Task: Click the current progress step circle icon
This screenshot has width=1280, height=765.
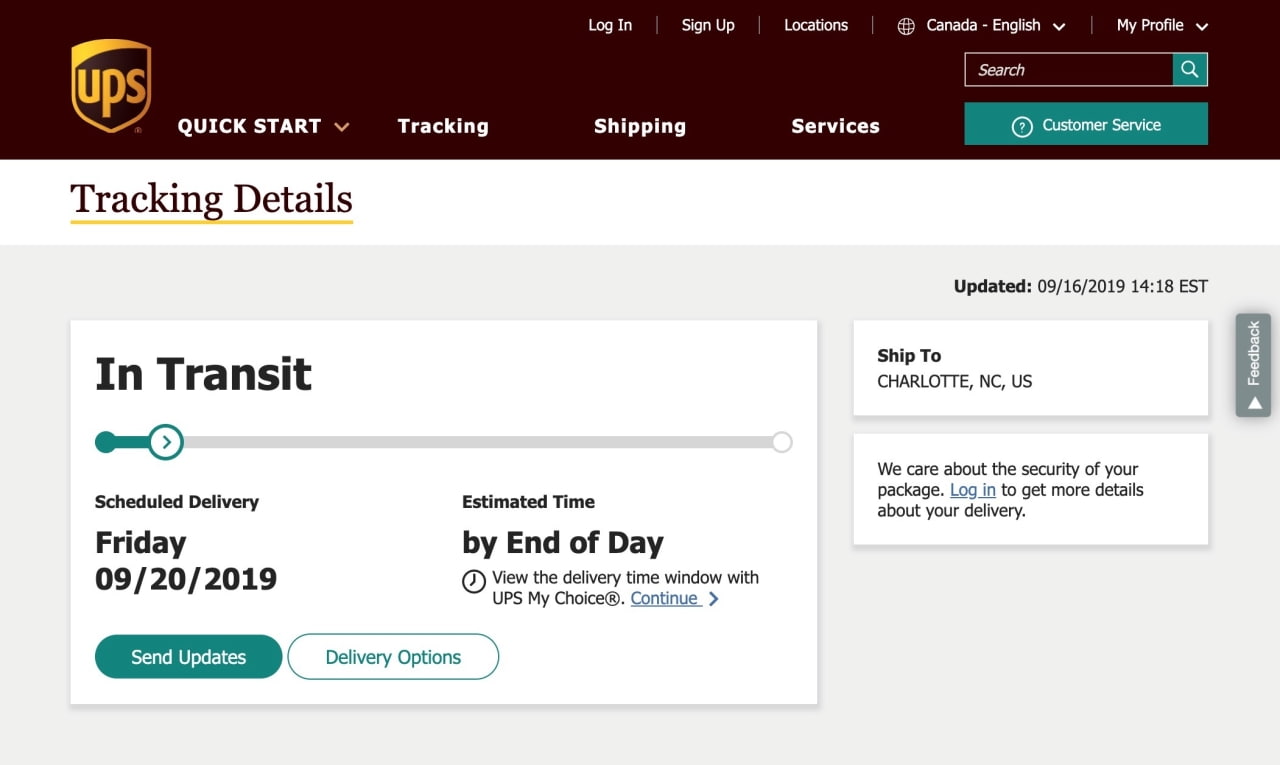Action: tap(166, 441)
